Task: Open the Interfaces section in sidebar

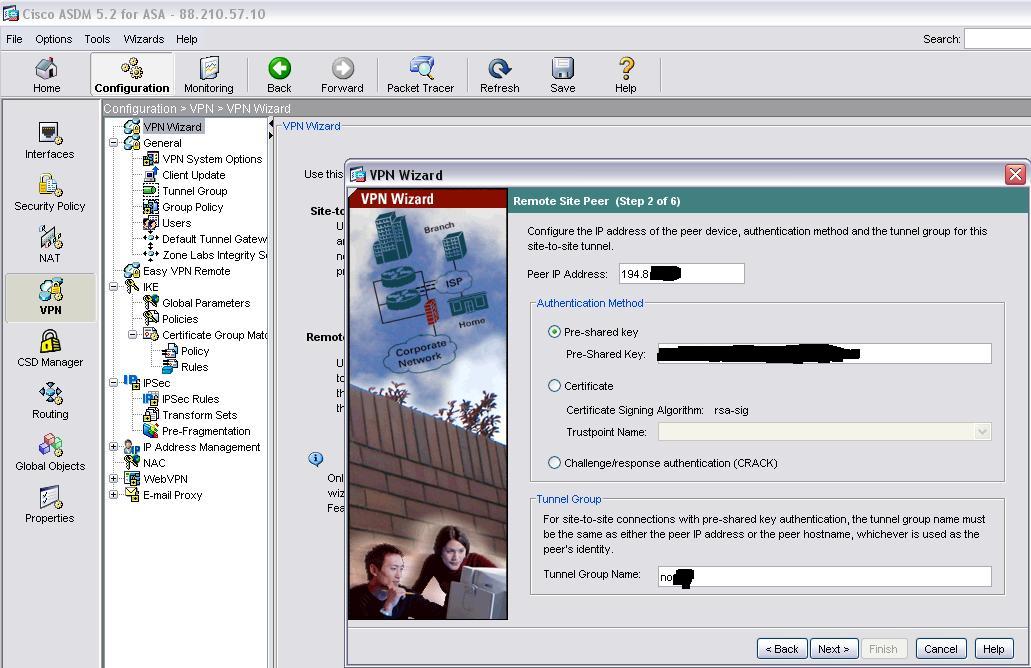Action: coord(50,141)
